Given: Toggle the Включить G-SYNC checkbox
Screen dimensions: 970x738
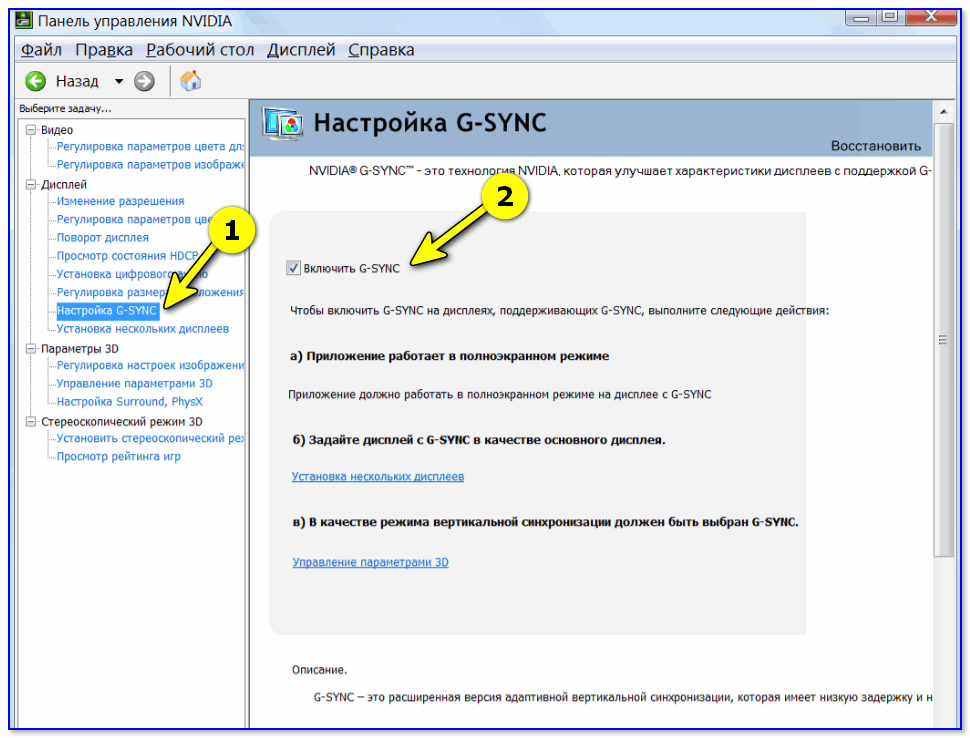Looking at the screenshot, I should click(x=293, y=268).
